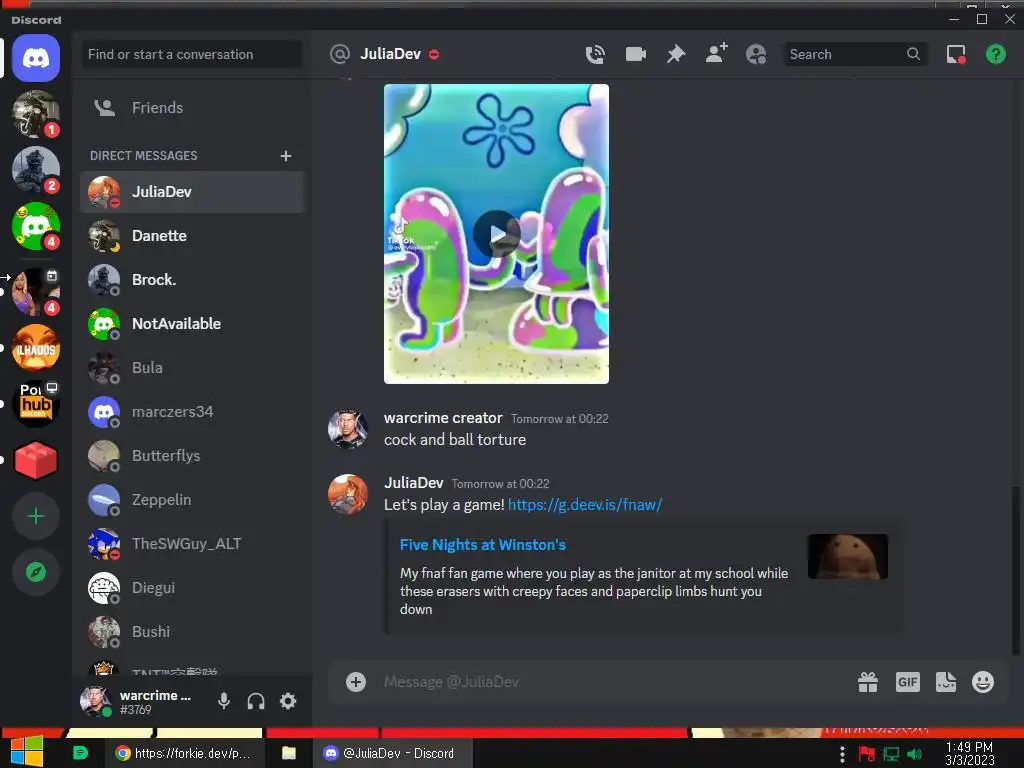This screenshot has height=768, width=1024.
Task: Open the NotAvailable conversation
Action: [193, 324]
